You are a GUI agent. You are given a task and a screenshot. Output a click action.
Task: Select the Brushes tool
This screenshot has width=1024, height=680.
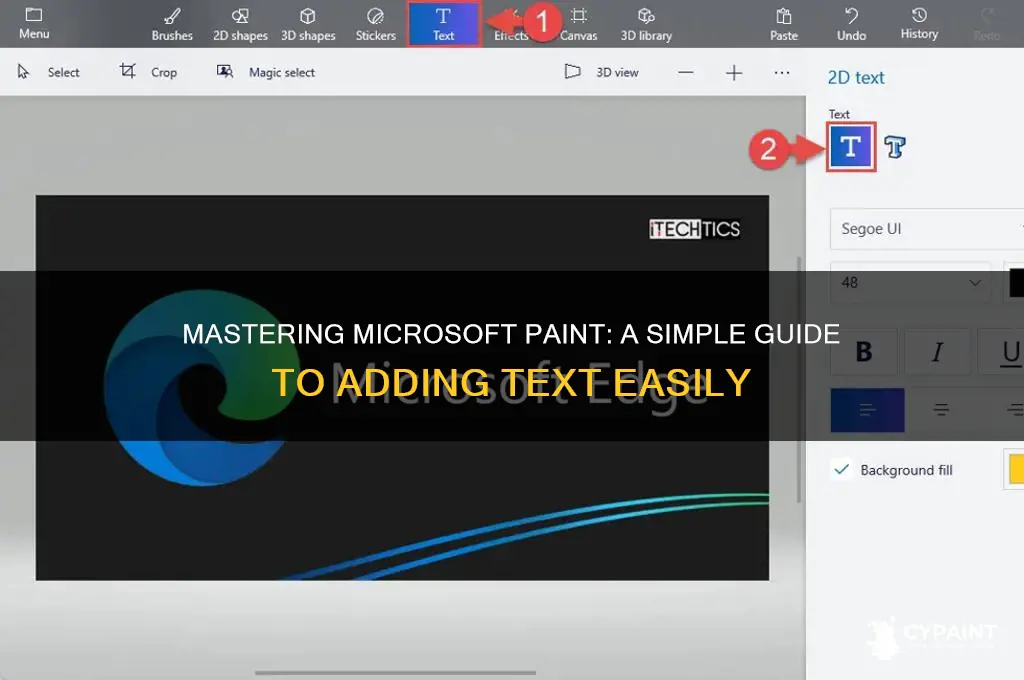tap(172, 24)
